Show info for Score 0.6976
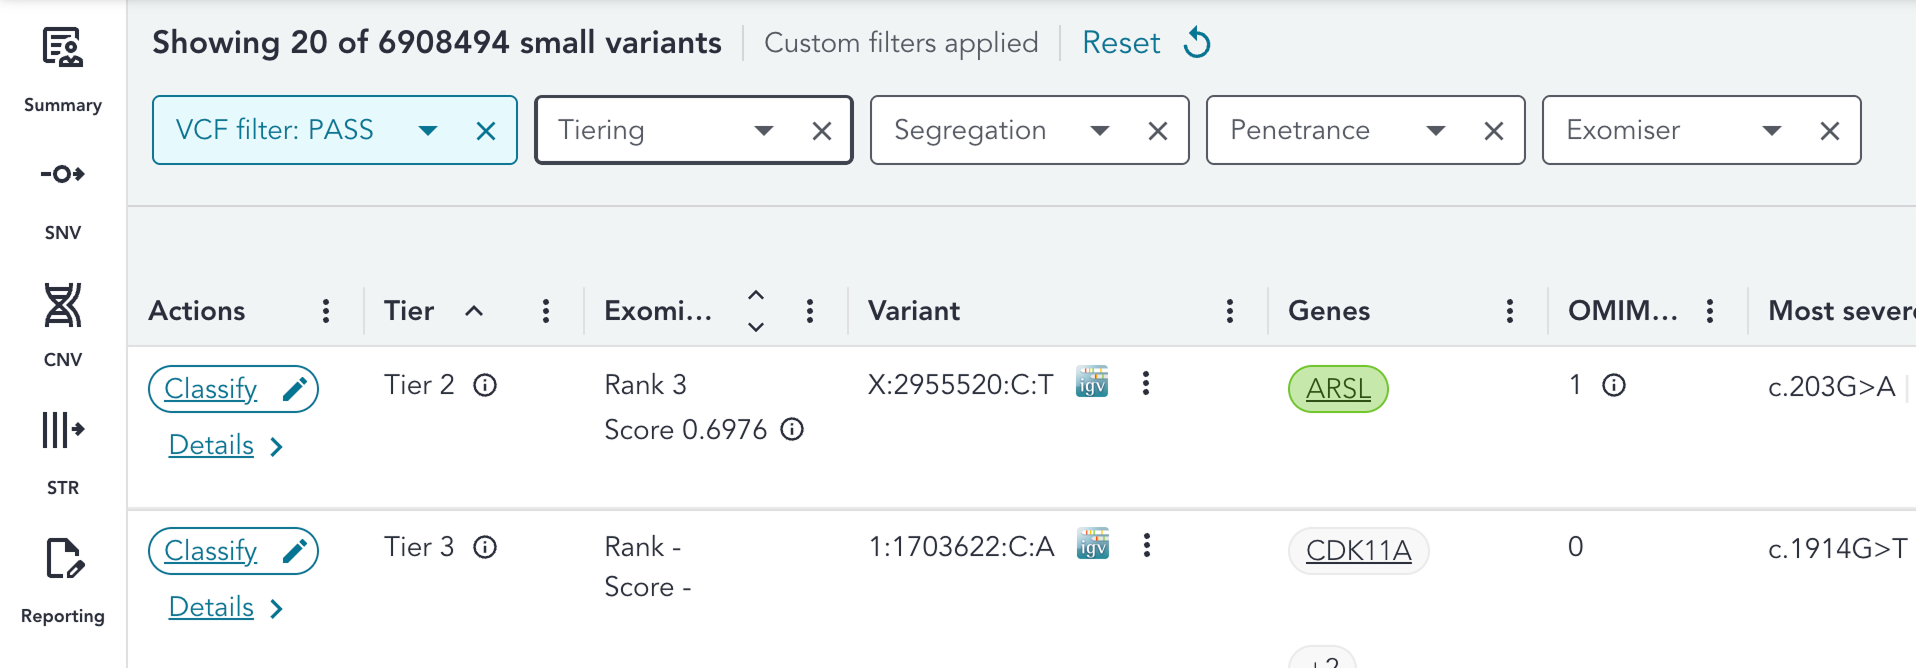This screenshot has width=1916, height=668. pyautogui.click(x=792, y=430)
